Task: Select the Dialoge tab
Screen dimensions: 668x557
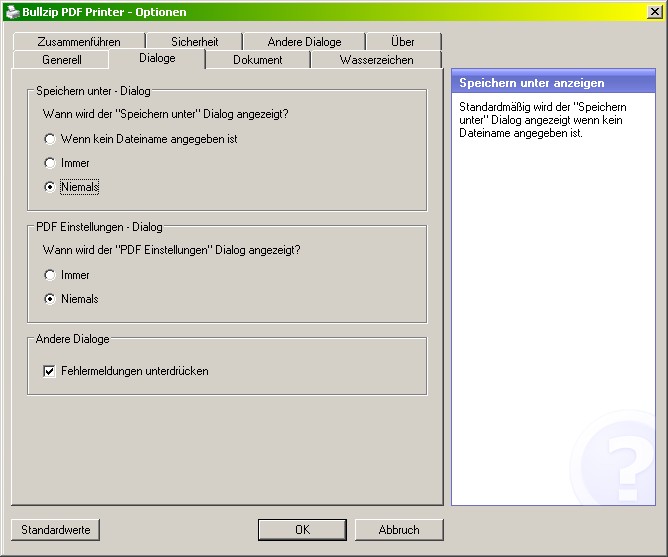Action: click(x=157, y=58)
